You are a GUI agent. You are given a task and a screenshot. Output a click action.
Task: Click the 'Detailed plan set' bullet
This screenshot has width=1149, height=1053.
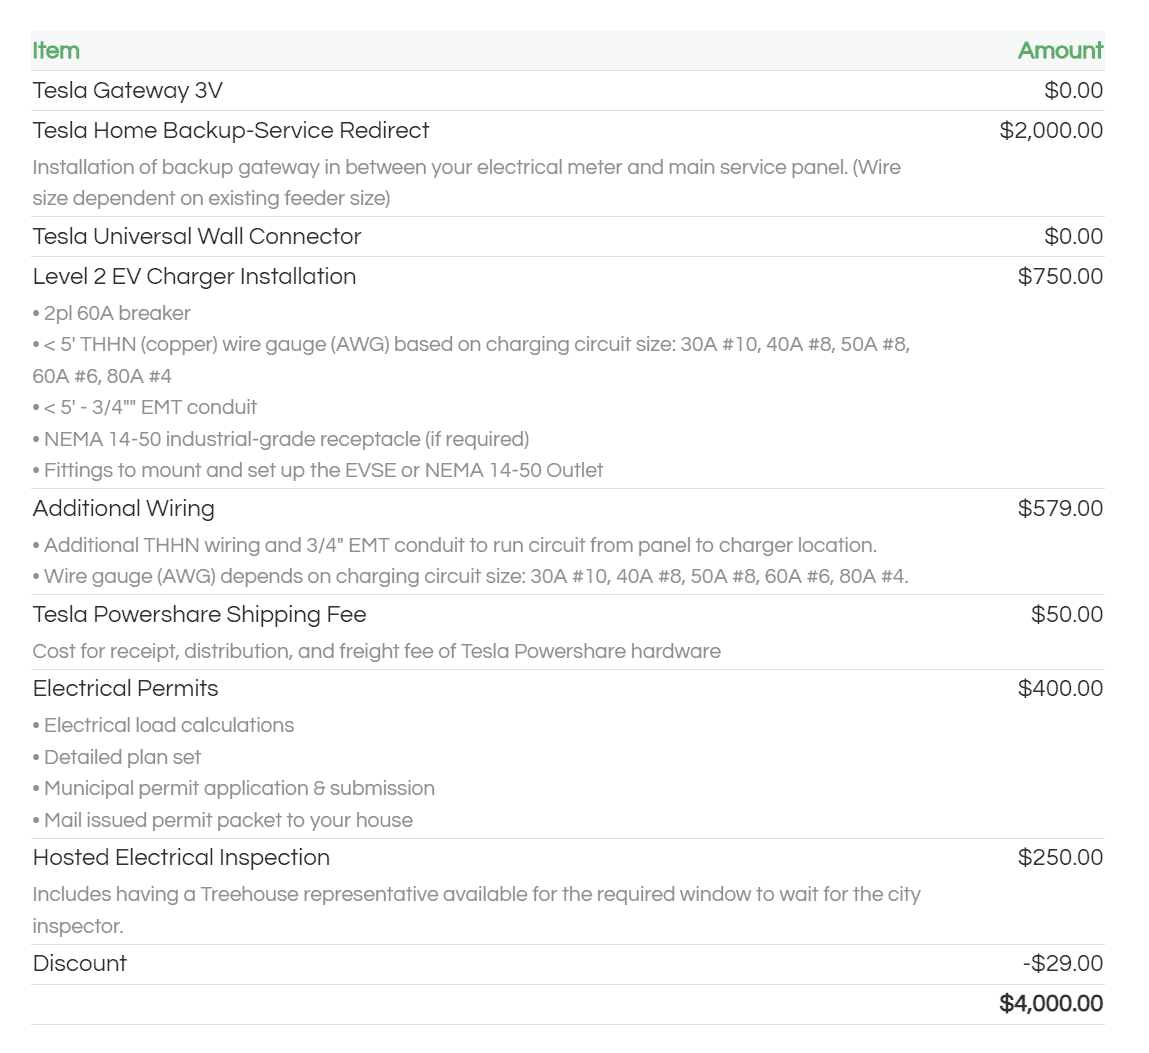[117, 758]
